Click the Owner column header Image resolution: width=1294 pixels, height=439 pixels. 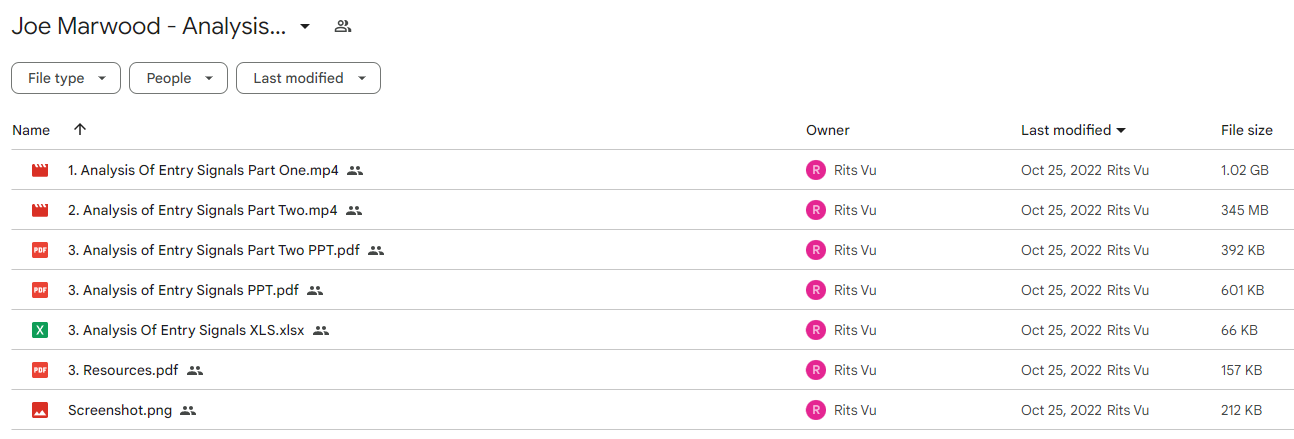pyautogui.click(x=828, y=130)
